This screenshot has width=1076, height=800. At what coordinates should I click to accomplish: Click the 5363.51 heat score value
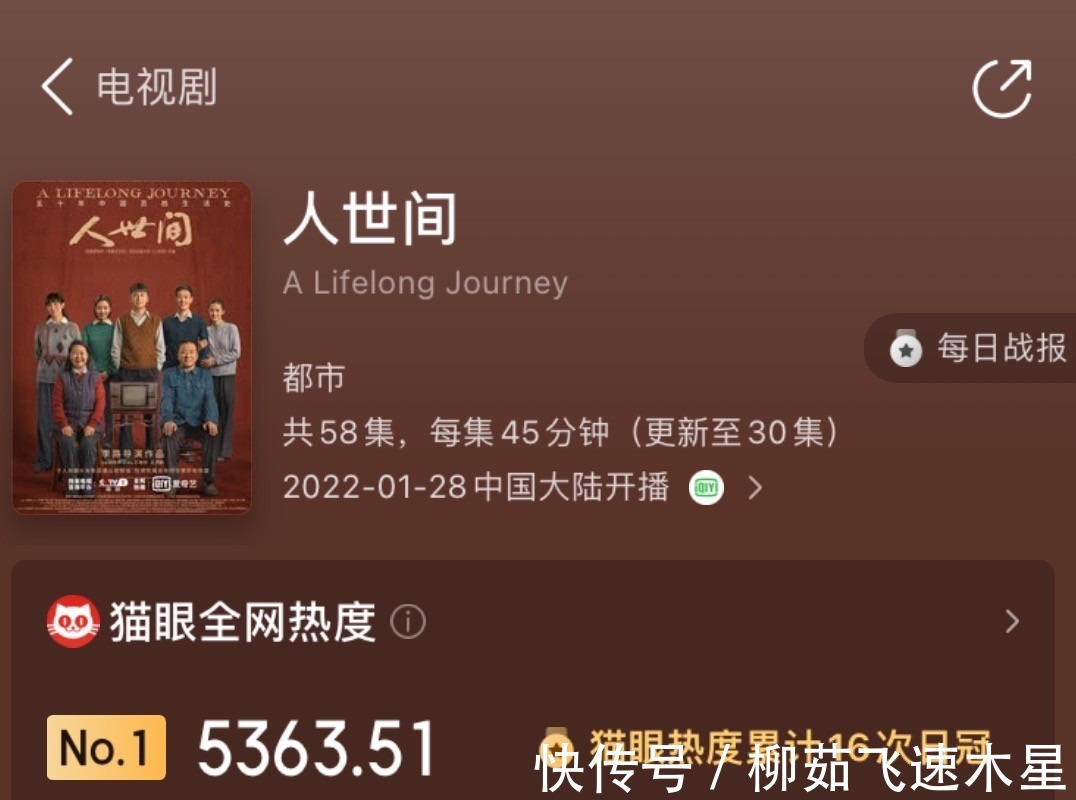pyautogui.click(x=316, y=748)
